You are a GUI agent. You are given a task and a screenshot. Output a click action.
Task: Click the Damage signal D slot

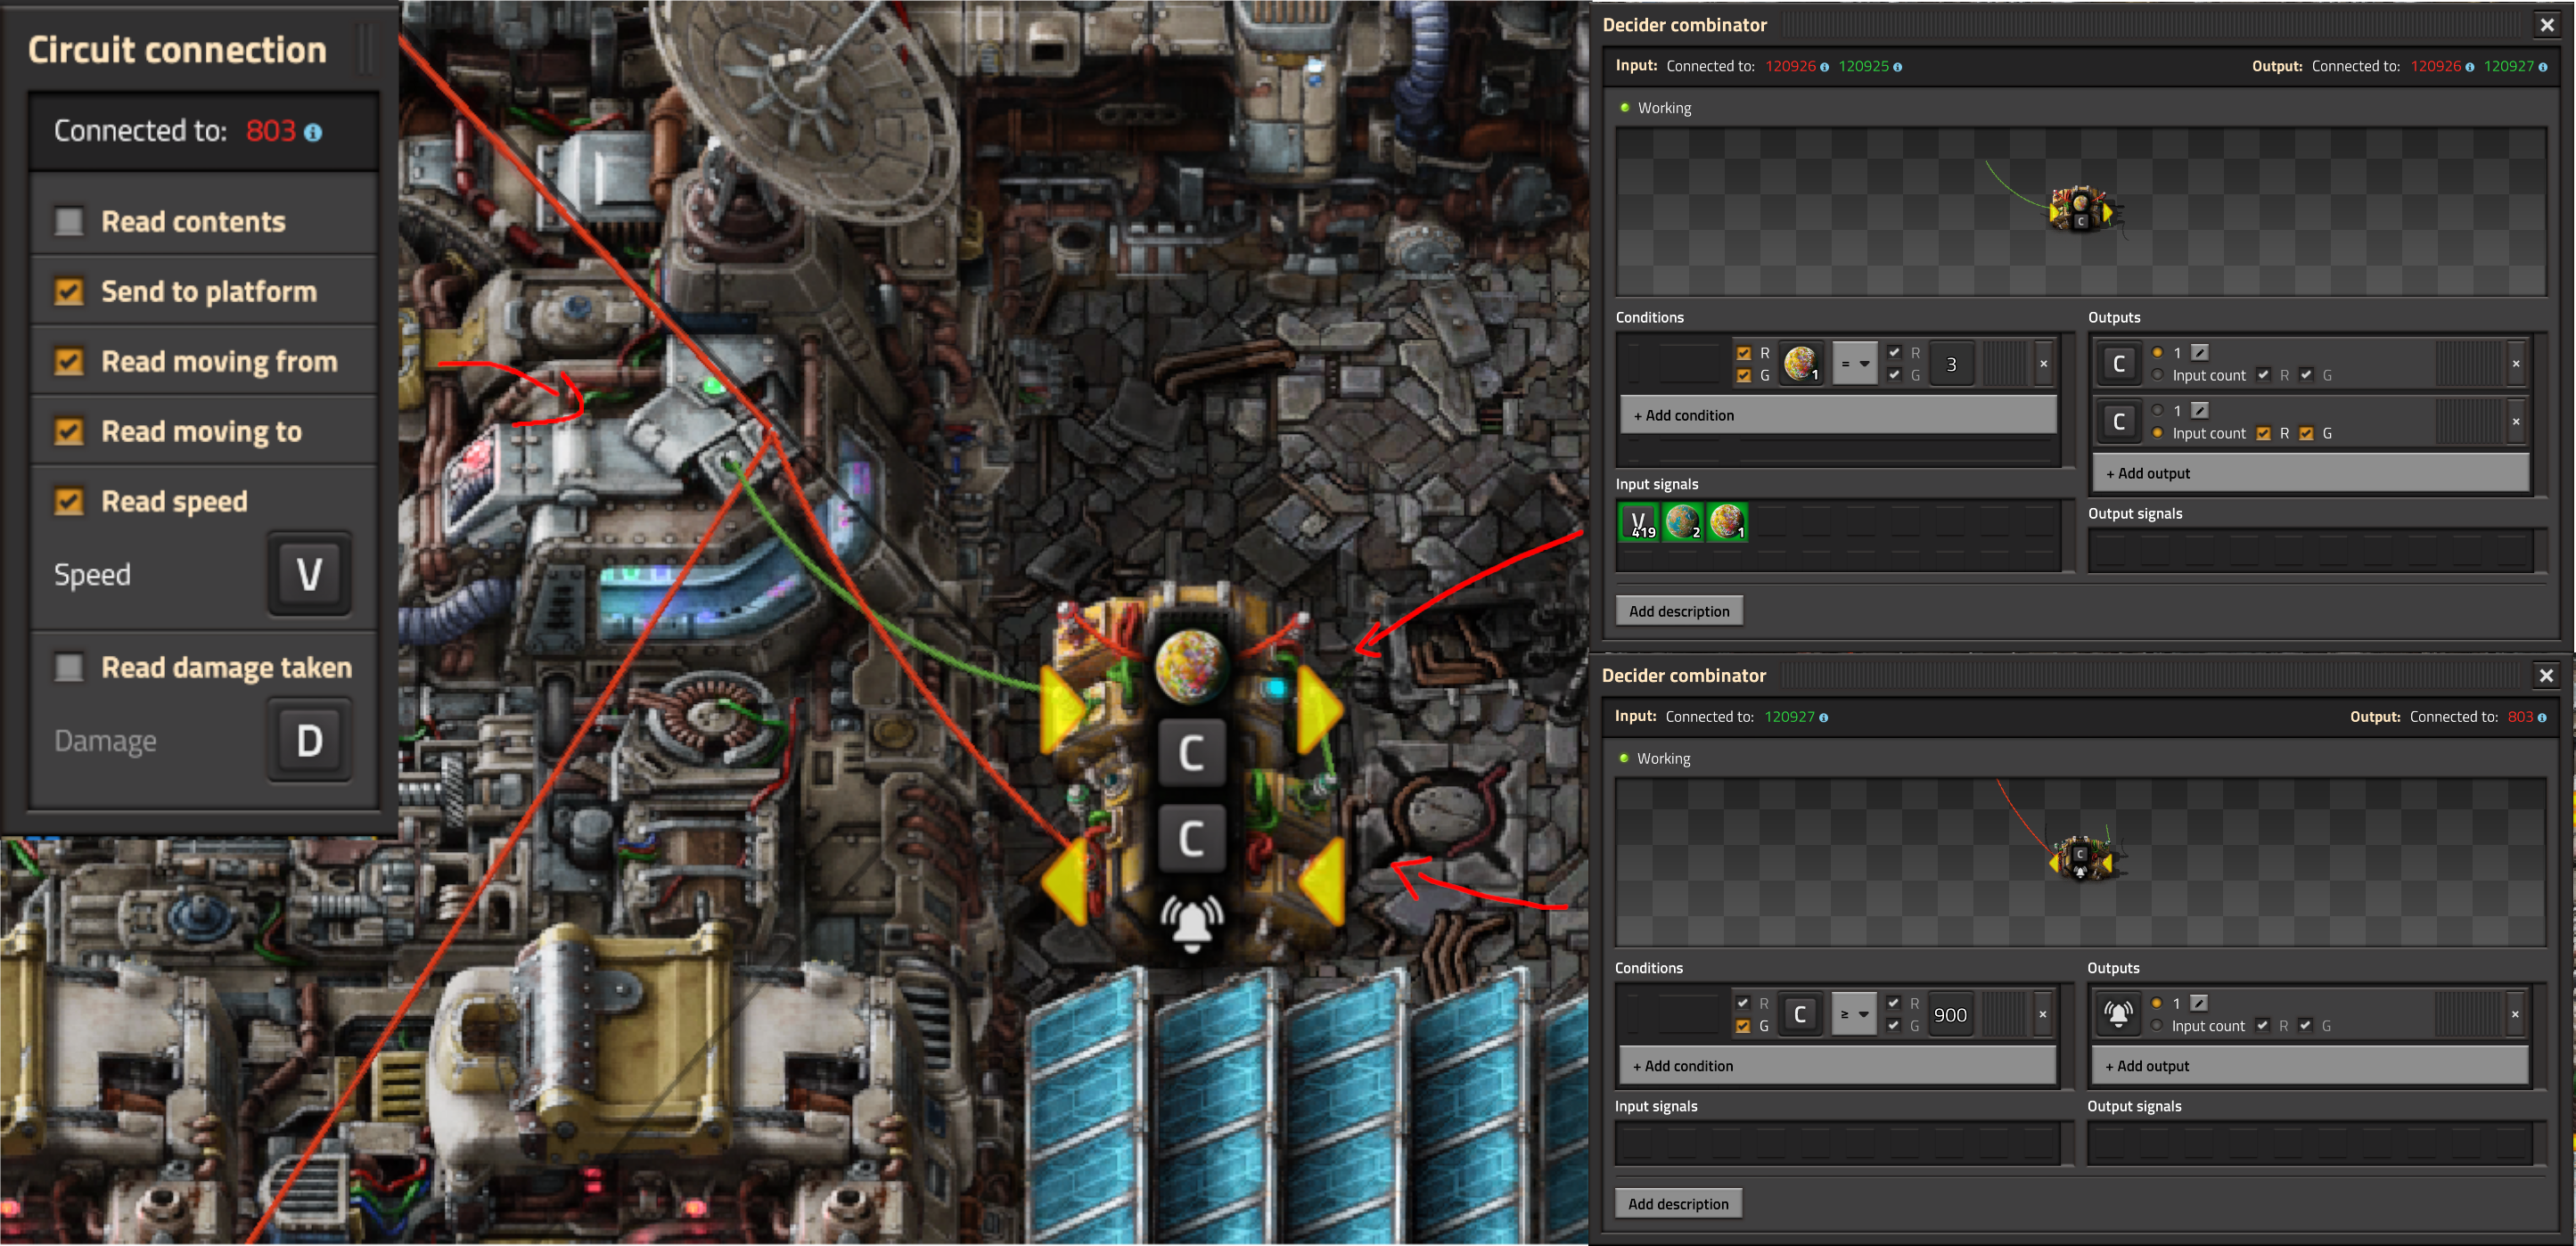pos(309,741)
